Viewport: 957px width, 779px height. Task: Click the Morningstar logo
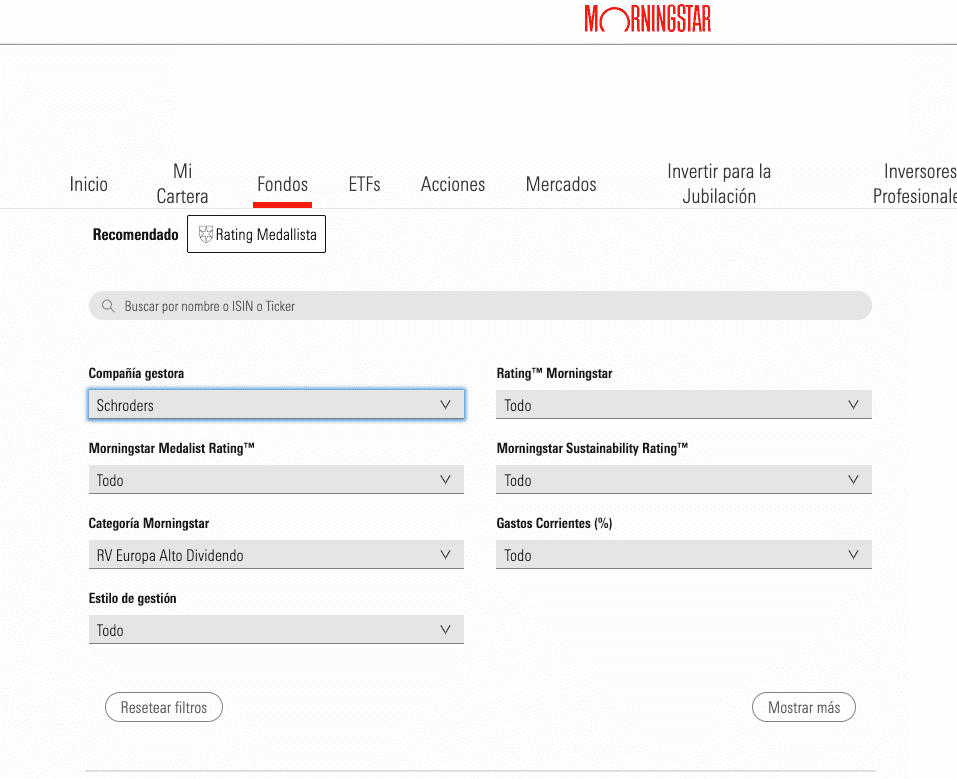point(648,19)
